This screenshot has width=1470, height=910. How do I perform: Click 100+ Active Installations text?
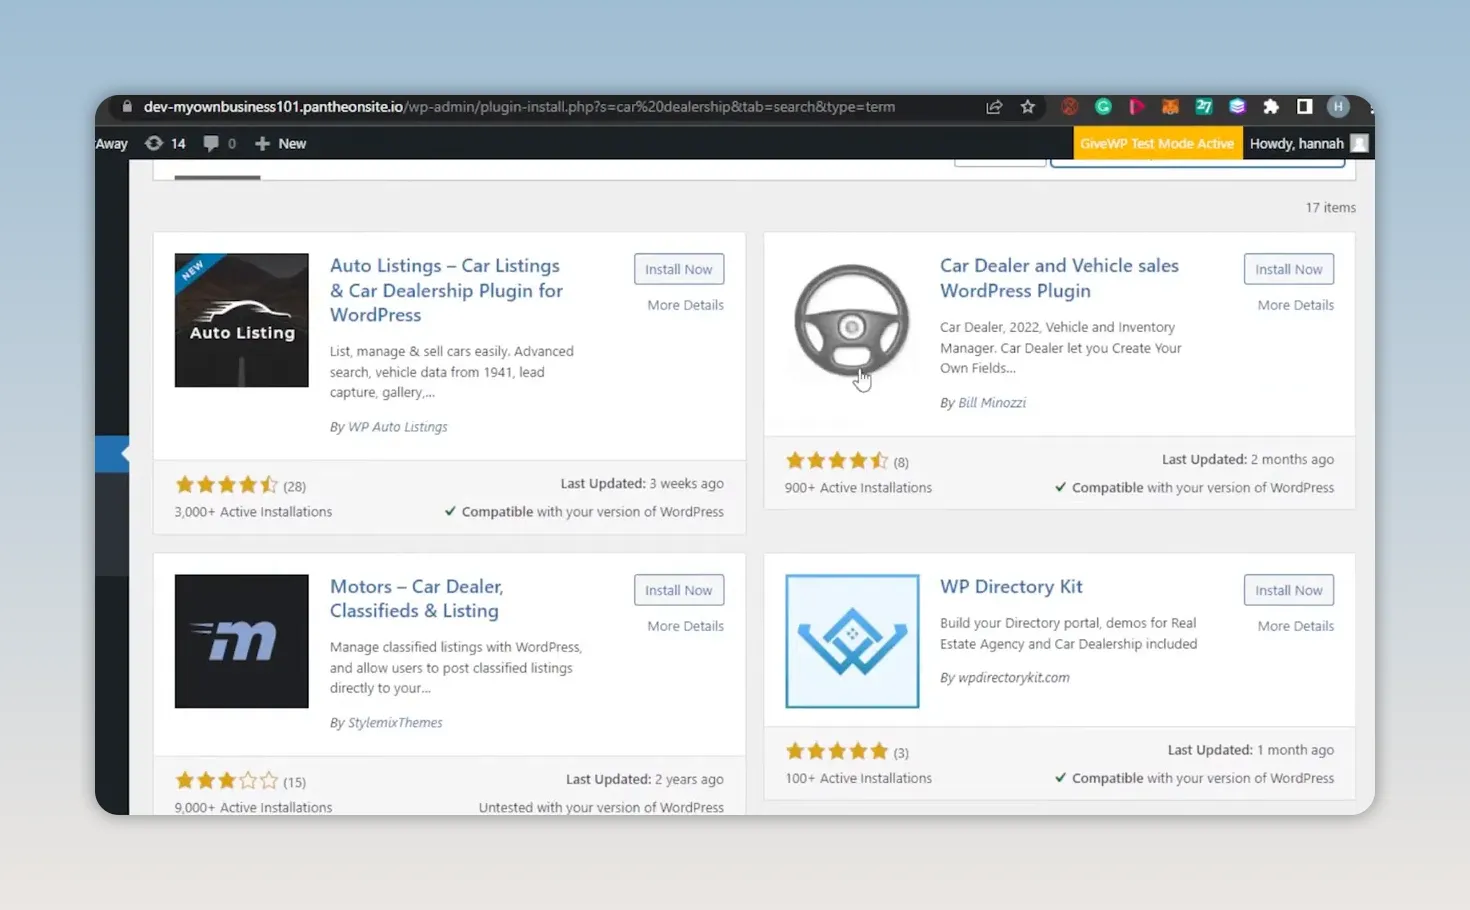pyautogui.click(x=858, y=778)
